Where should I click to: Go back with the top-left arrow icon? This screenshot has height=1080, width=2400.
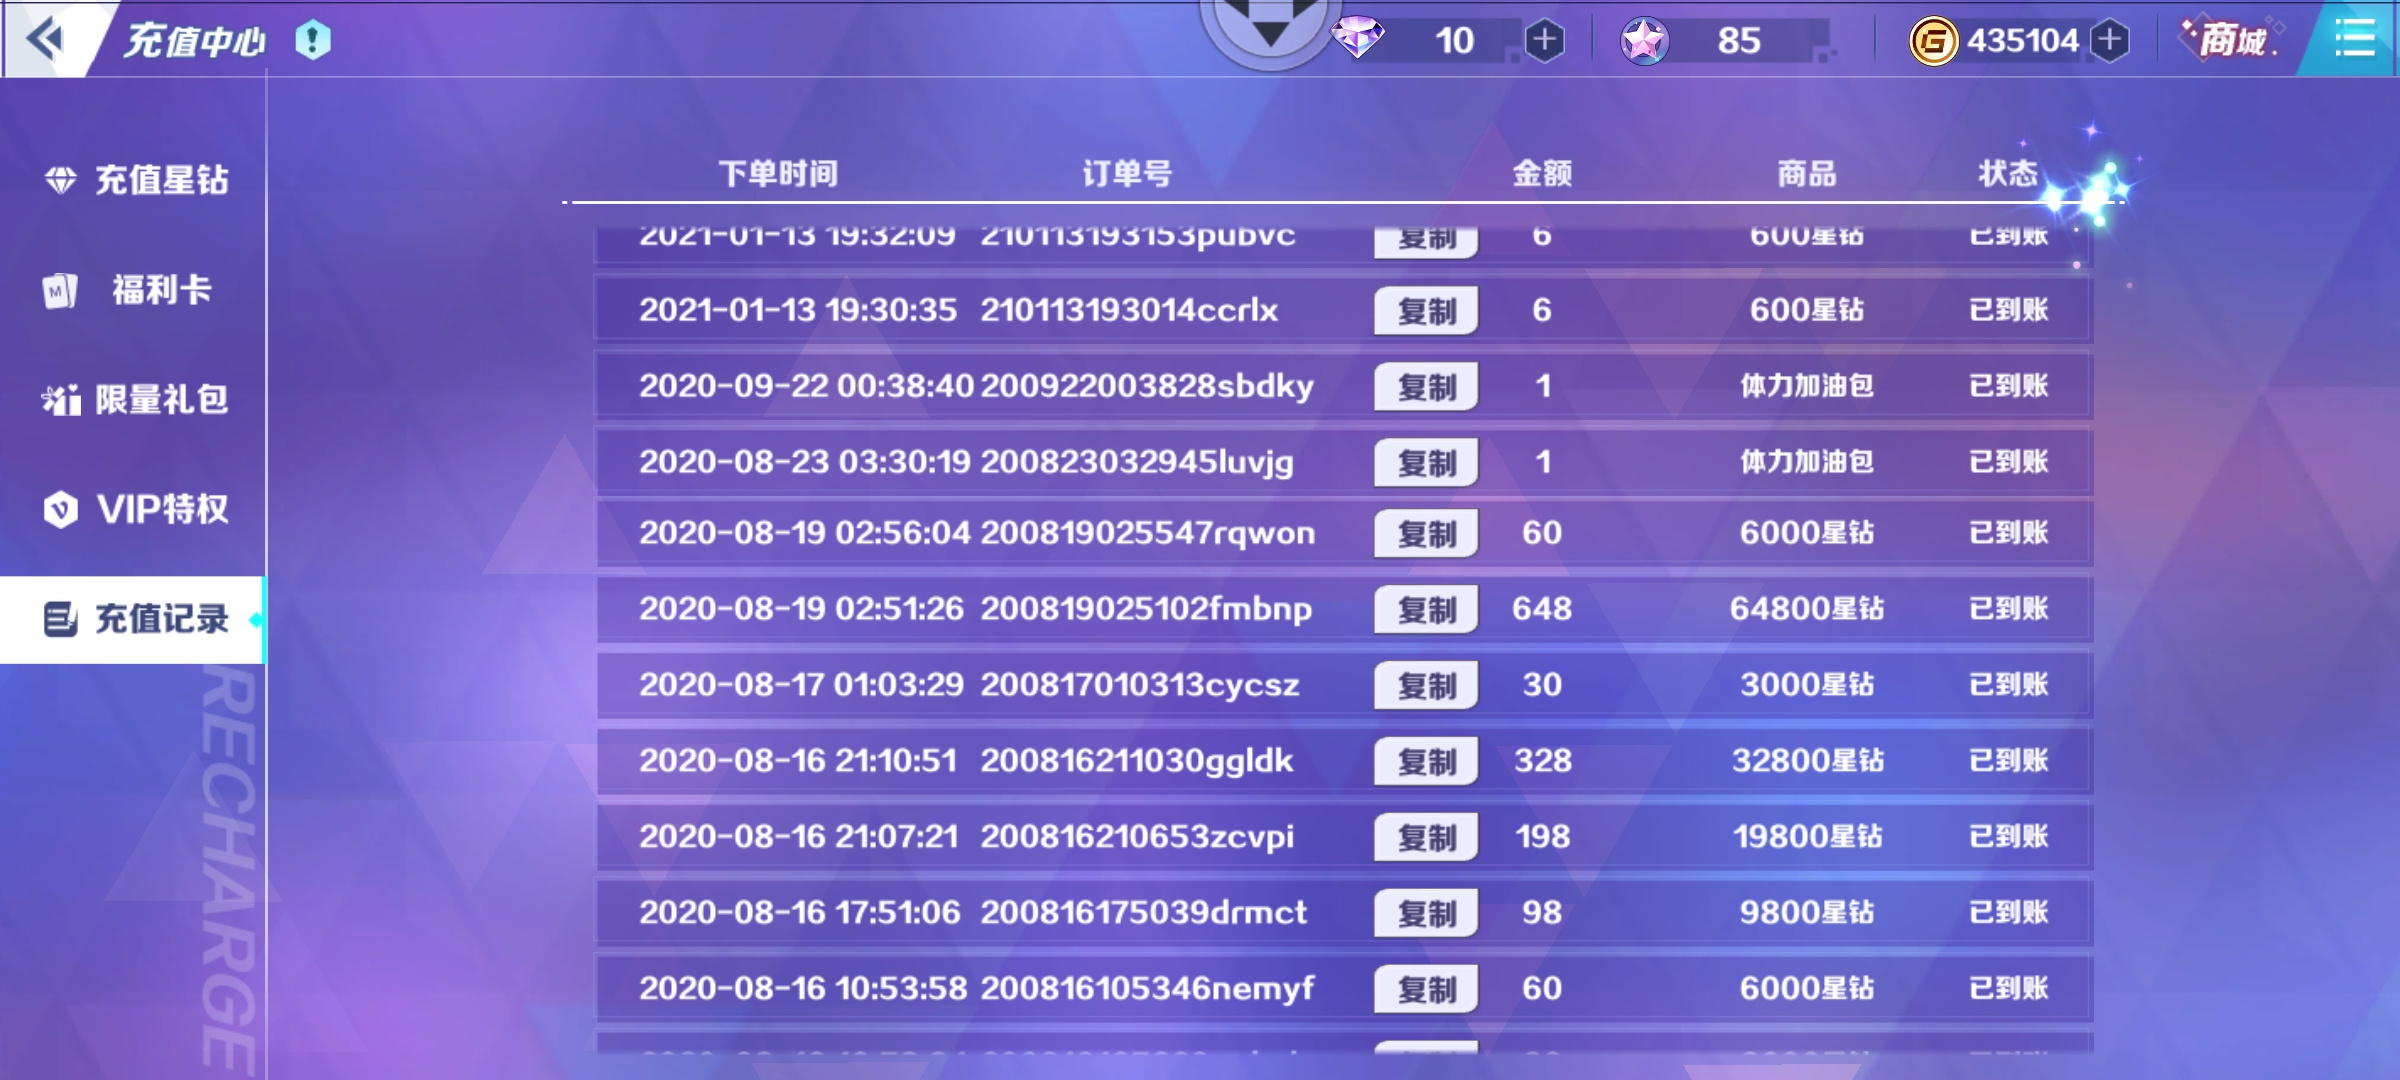(x=45, y=39)
